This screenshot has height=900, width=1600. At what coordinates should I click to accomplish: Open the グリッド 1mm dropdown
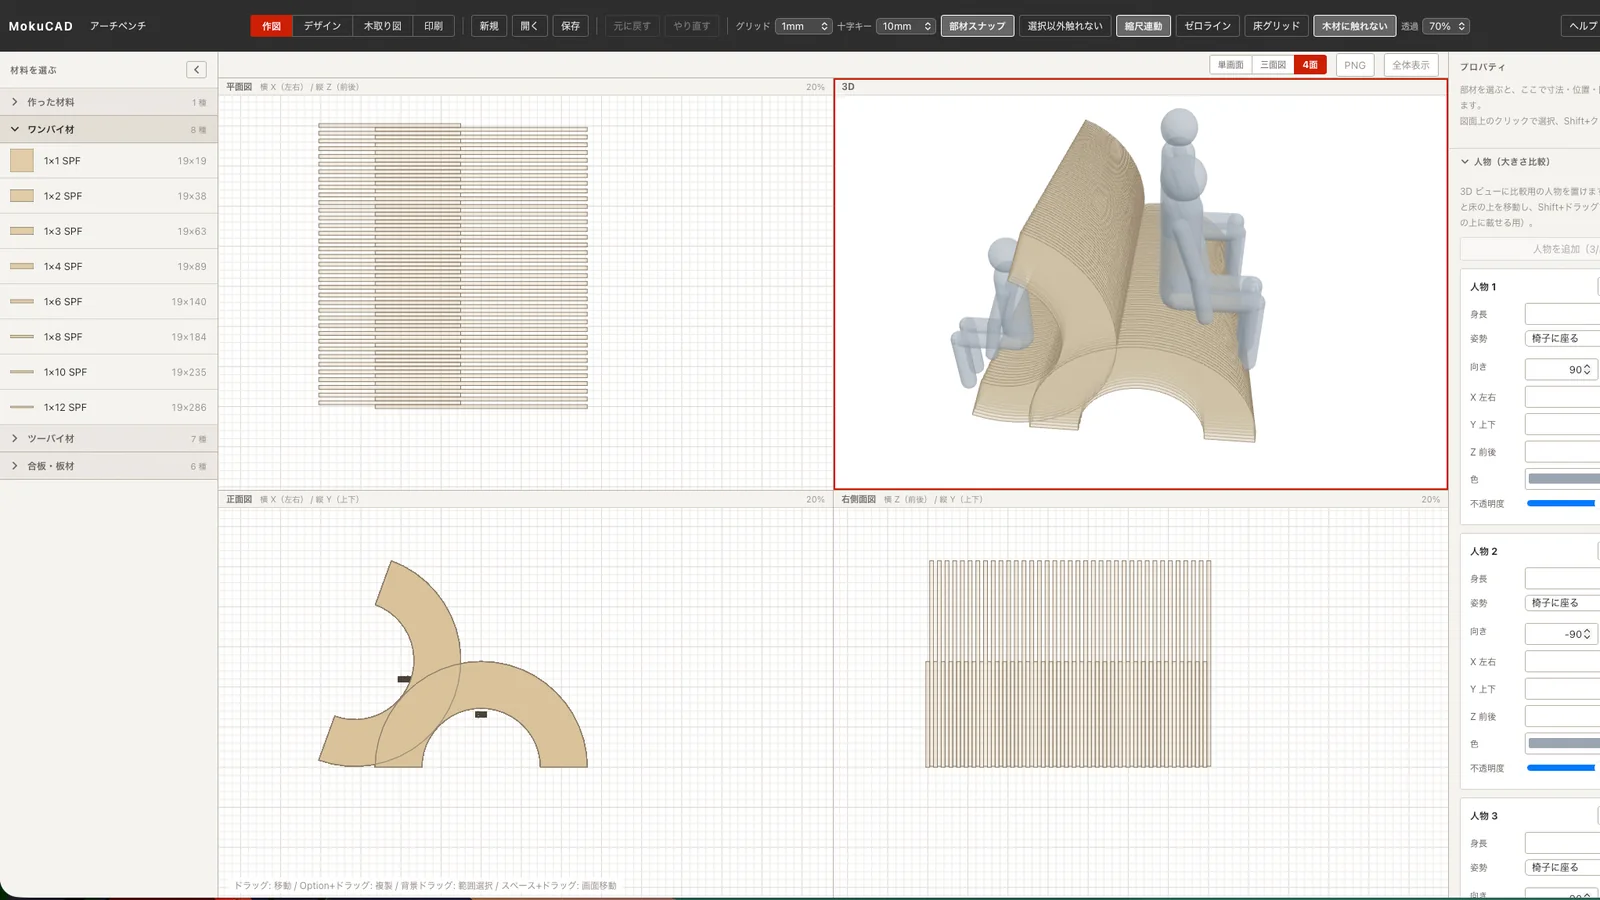804,26
